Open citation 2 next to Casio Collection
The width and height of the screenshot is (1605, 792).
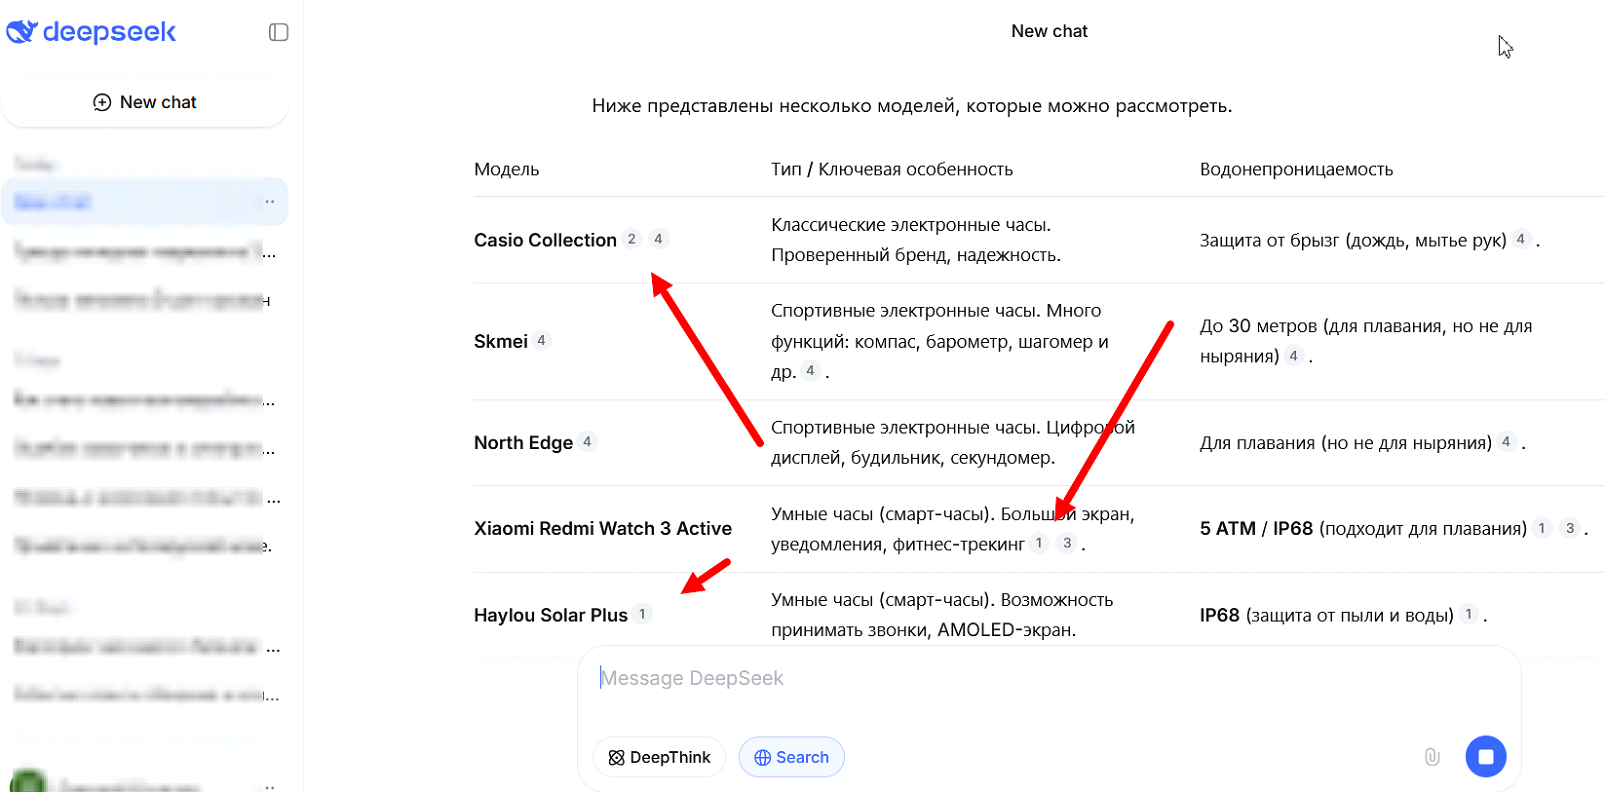[631, 239]
